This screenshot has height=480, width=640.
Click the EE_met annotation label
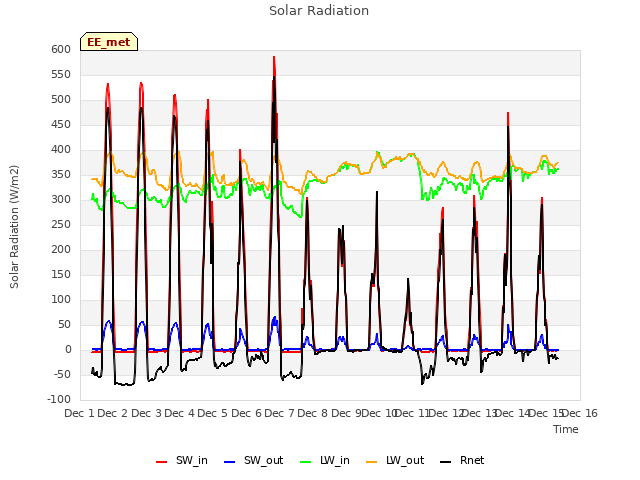tap(109, 42)
